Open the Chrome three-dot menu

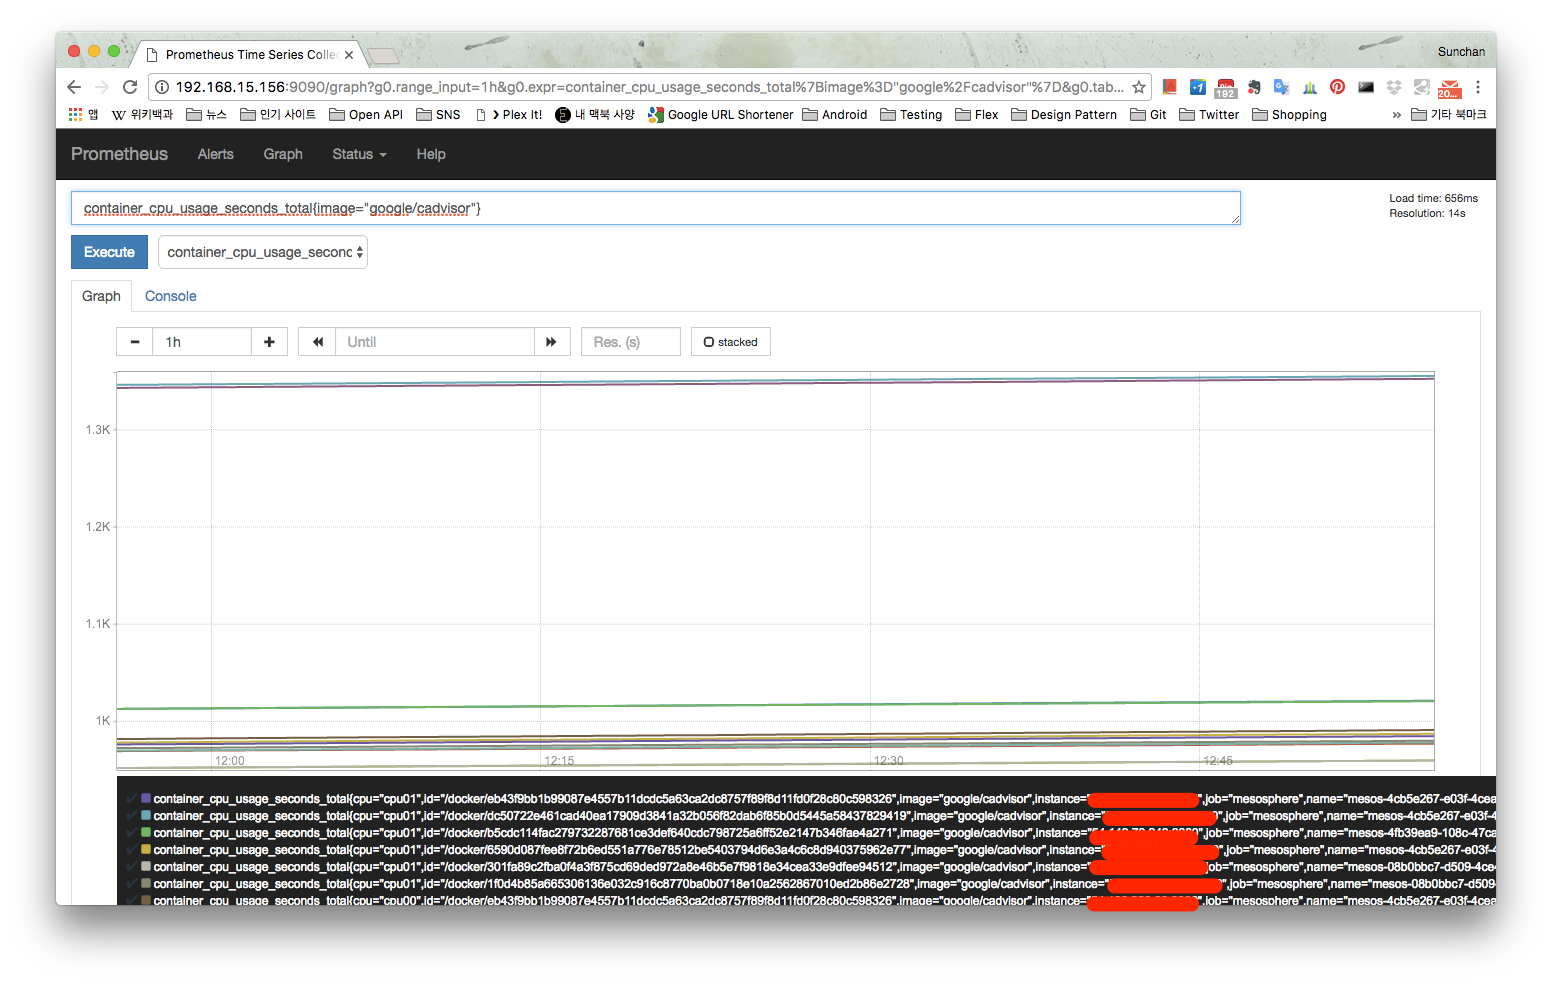(x=1478, y=87)
